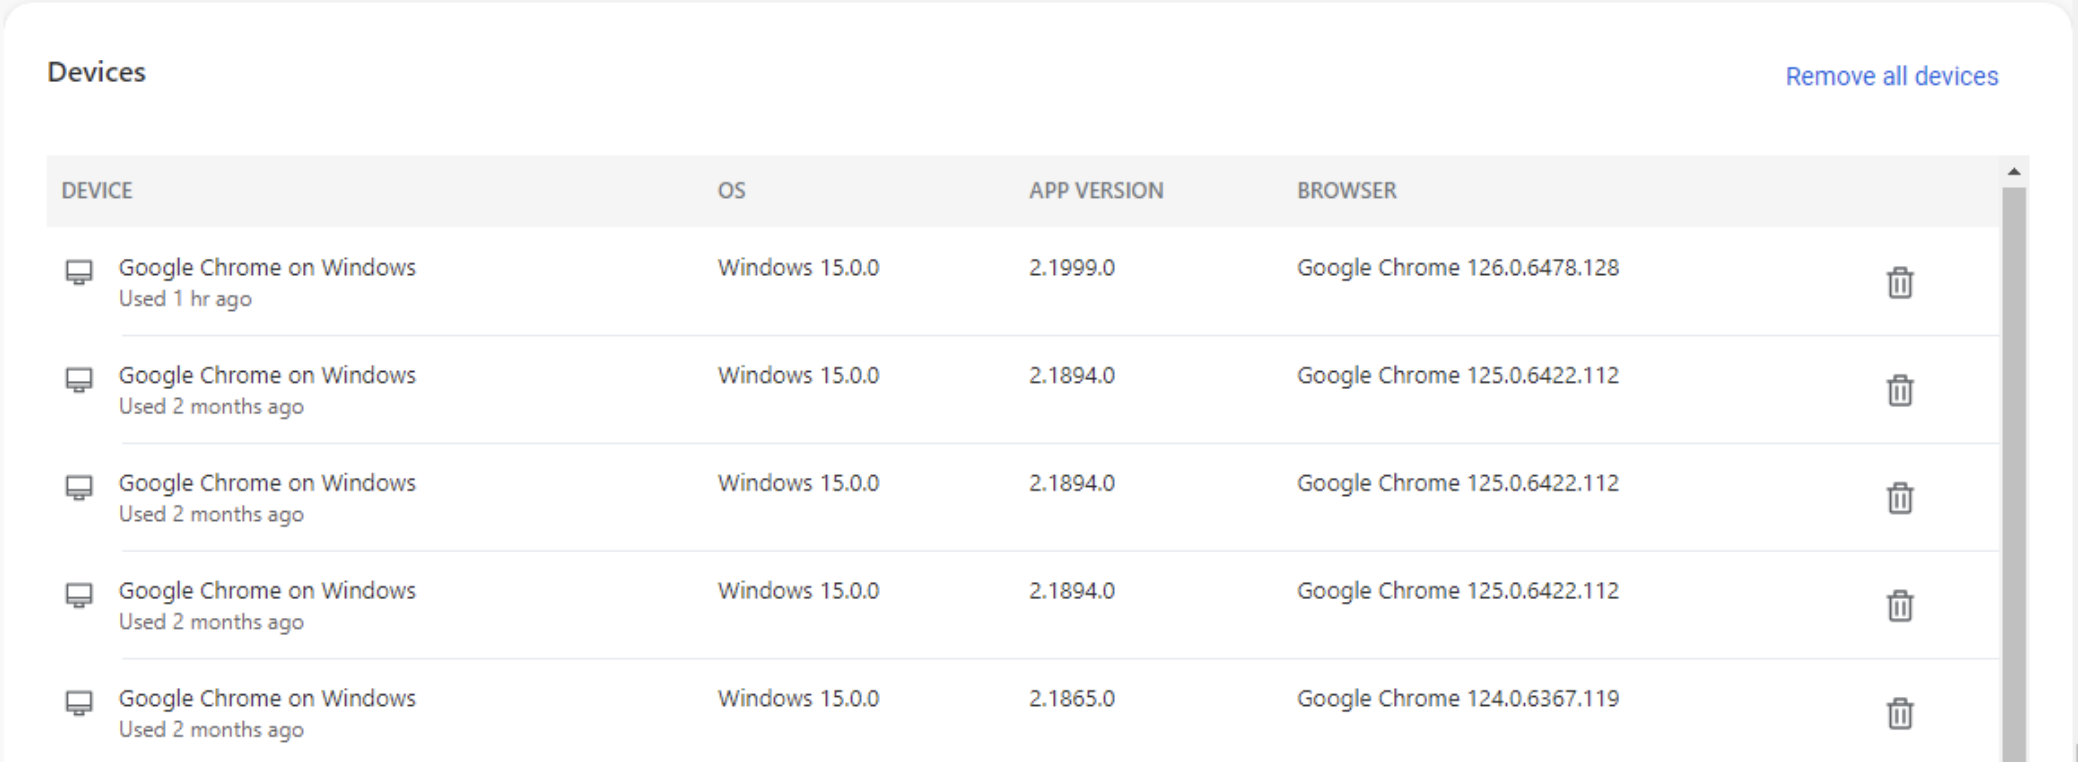Click the BROWSER column header

point(1346,191)
